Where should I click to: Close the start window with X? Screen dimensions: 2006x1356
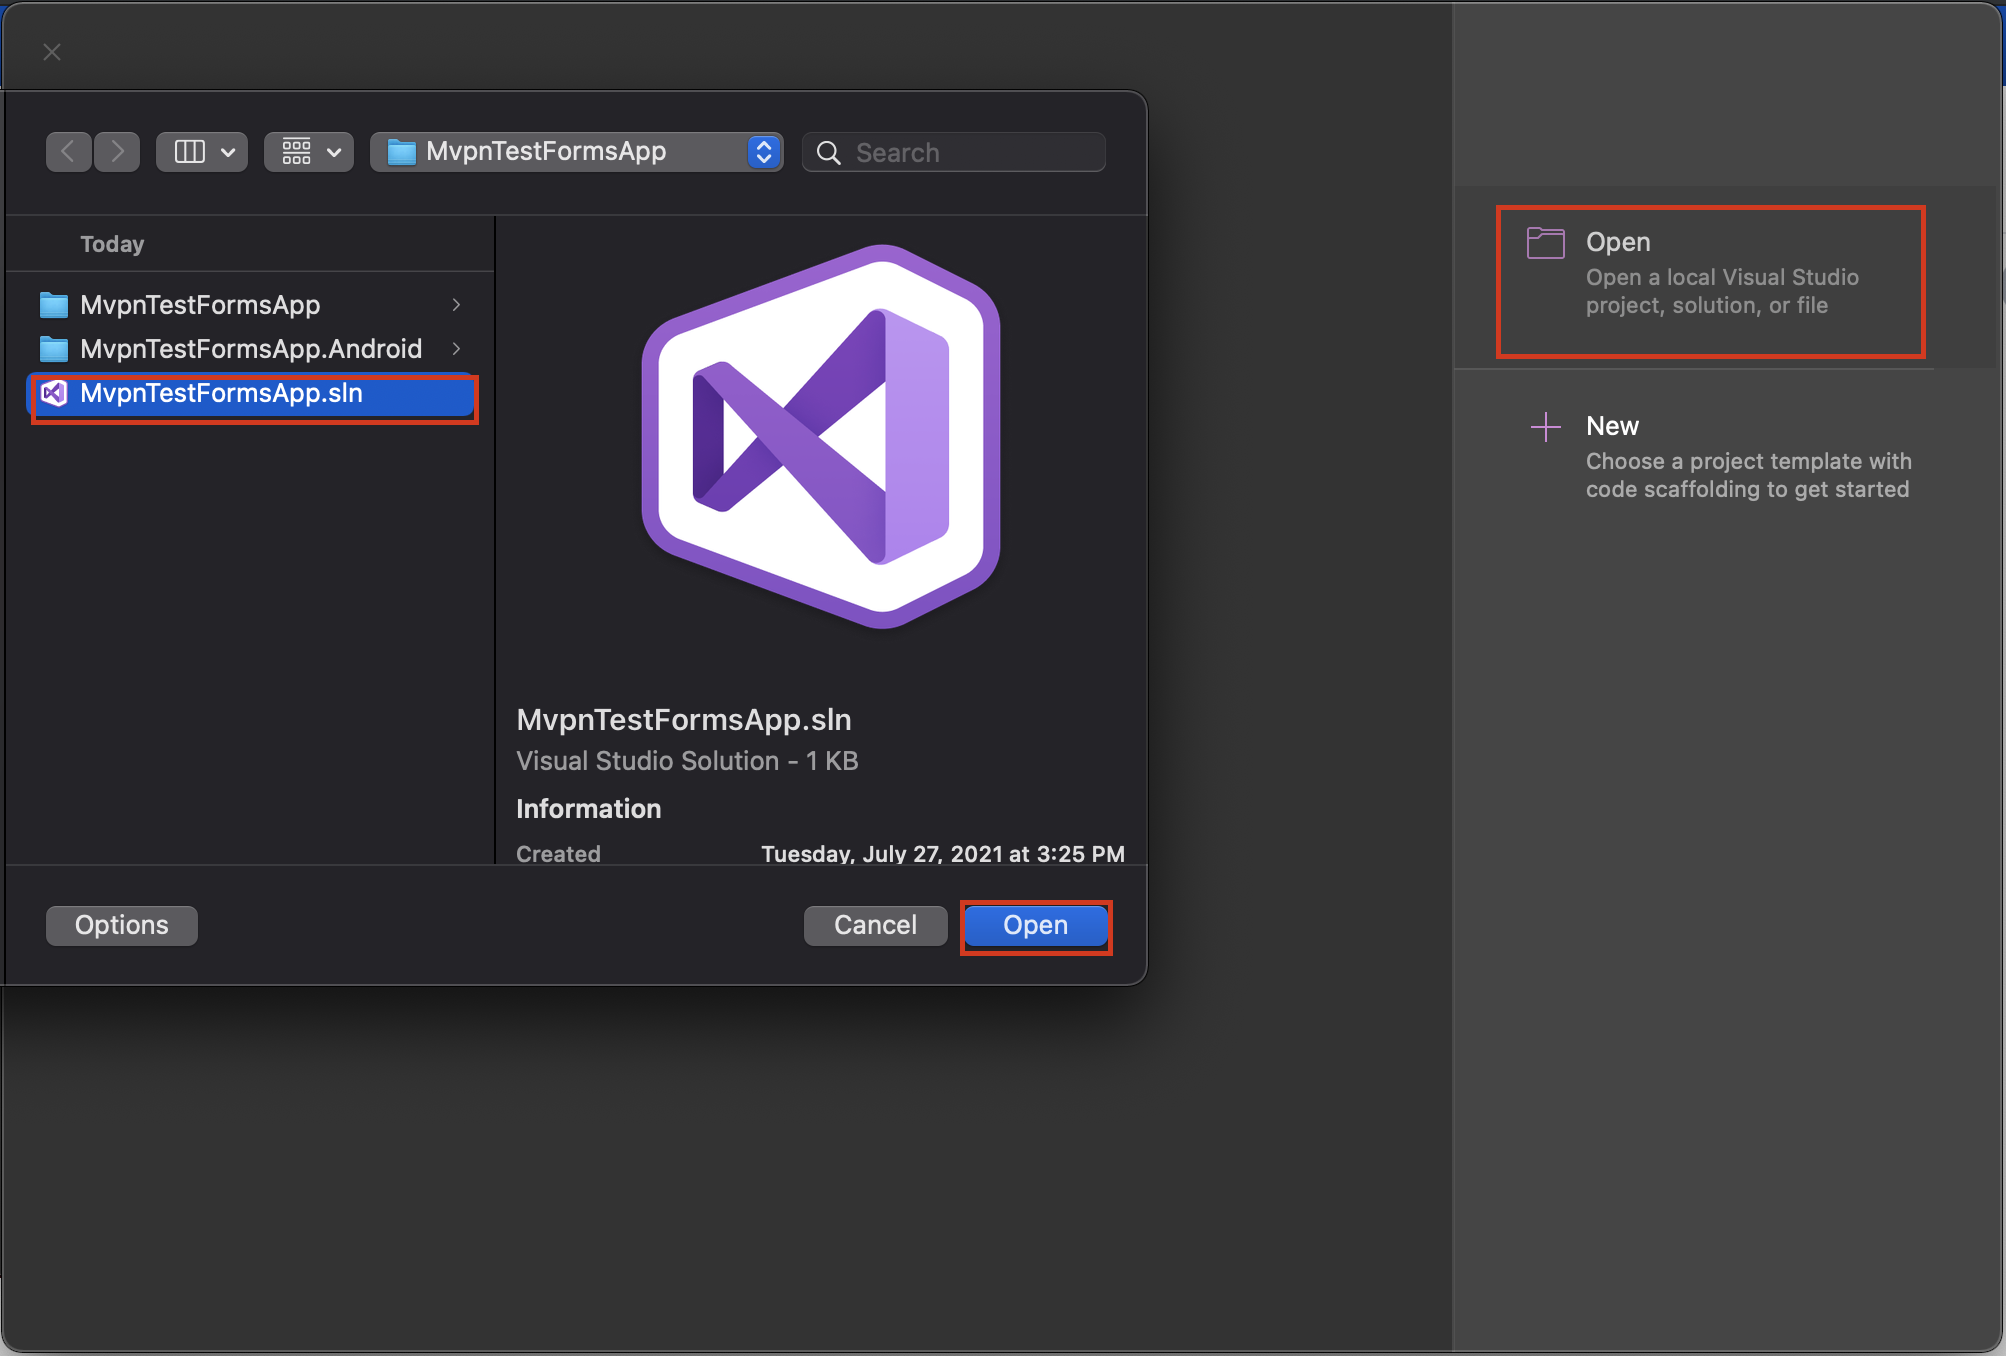click(52, 52)
